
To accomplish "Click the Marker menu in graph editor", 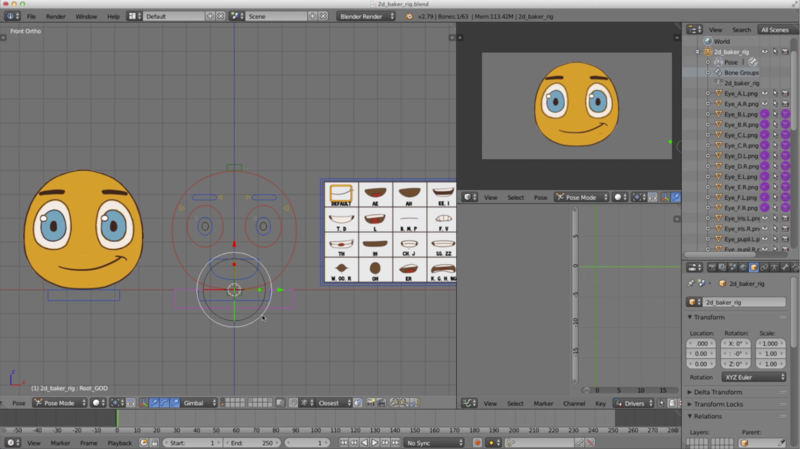I will pyautogui.click(x=543, y=403).
